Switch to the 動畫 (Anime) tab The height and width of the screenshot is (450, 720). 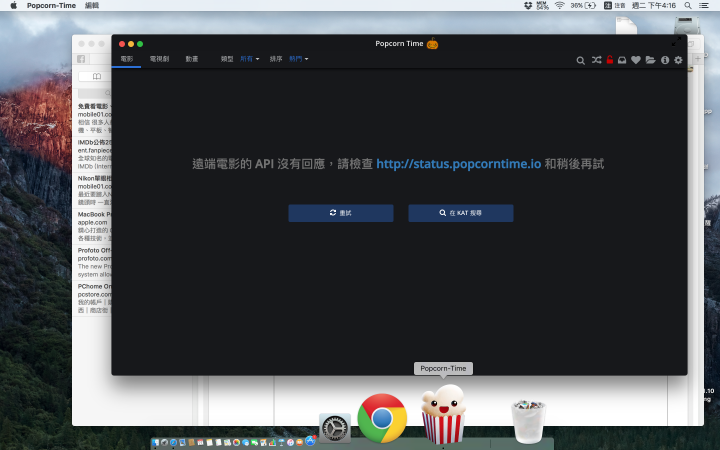pyautogui.click(x=192, y=59)
